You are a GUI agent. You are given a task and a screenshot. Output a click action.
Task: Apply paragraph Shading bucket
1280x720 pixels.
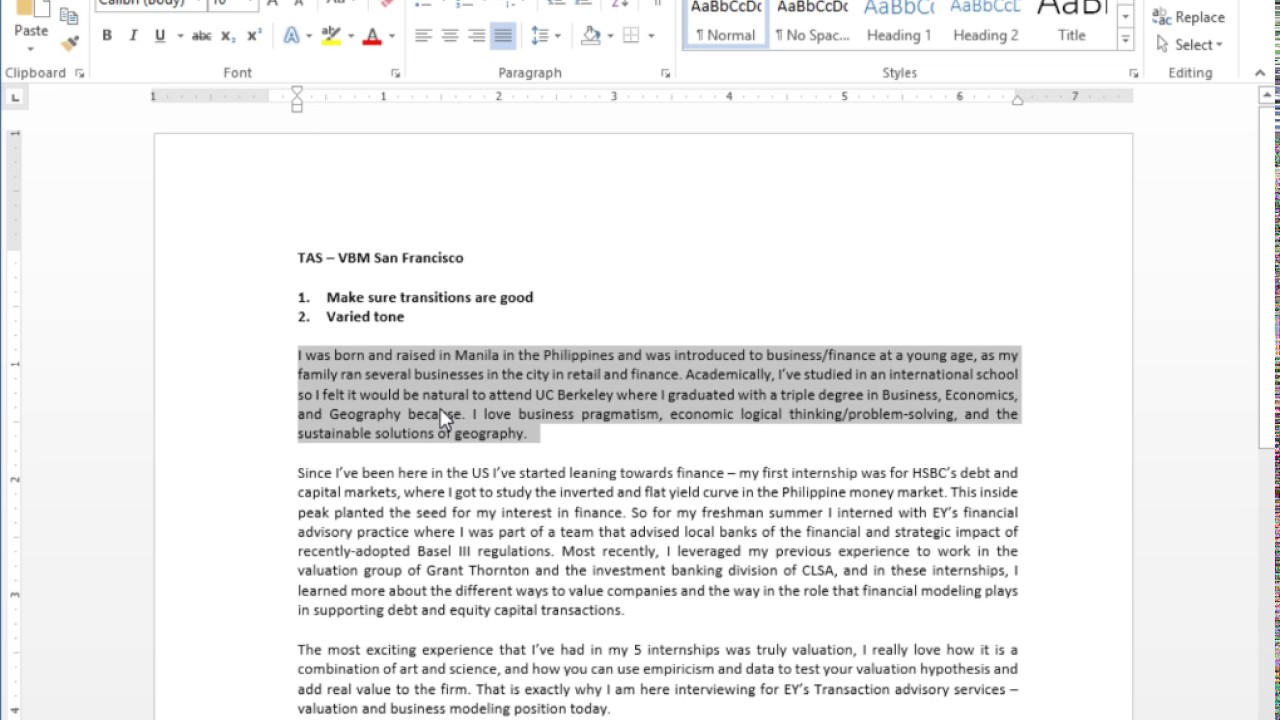pyautogui.click(x=590, y=36)
